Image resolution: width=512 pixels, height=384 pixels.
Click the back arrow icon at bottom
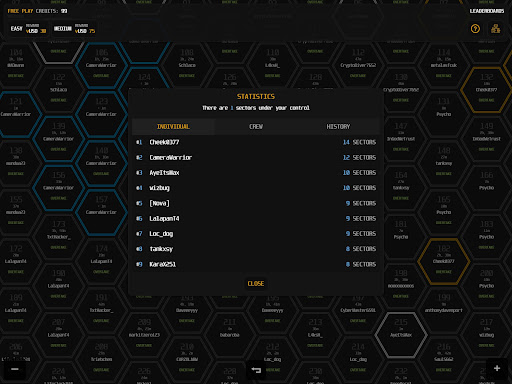click(256, 370)
